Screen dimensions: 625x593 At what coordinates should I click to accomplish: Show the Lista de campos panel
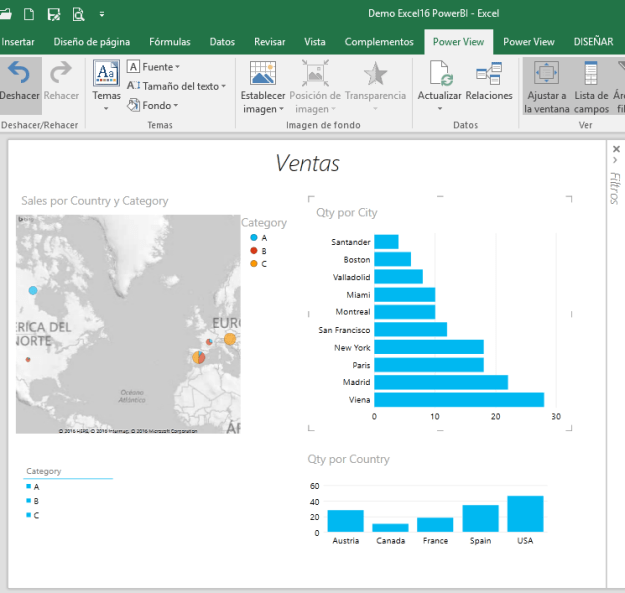click(591, 74)
